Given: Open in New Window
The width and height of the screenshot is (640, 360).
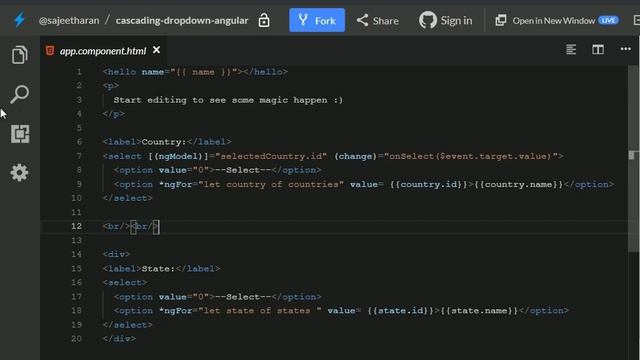Looking at the screenshot, I should (545, 20).
